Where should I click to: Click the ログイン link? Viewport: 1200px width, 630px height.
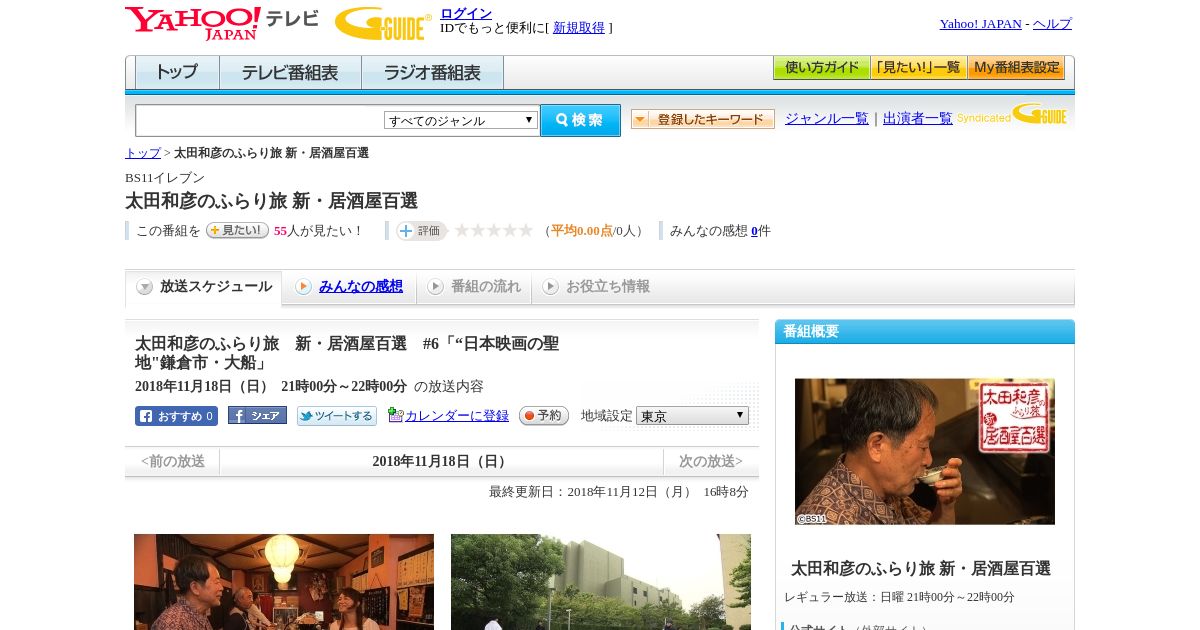[466, 13]
